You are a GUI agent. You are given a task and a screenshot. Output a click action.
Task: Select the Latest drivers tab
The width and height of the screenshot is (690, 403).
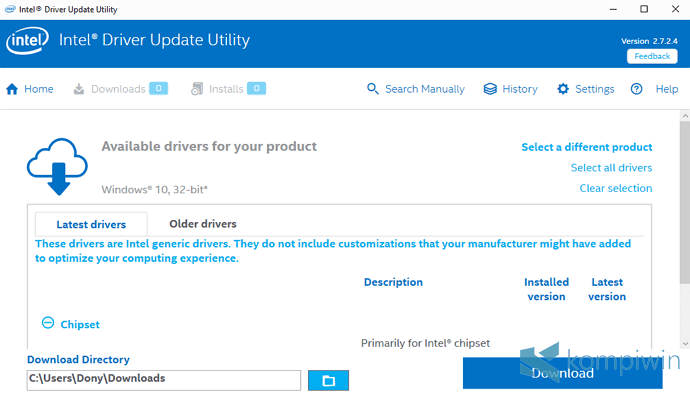[91, 225]
